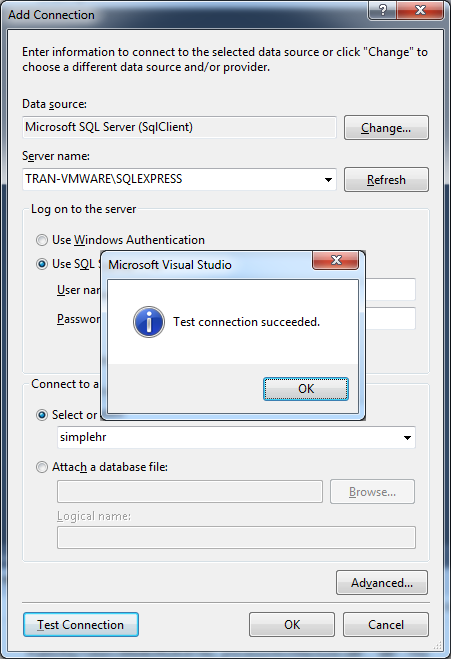Select Use Windows Authentication option
This screenshot has width=451, height=659.
coord(42,240)
